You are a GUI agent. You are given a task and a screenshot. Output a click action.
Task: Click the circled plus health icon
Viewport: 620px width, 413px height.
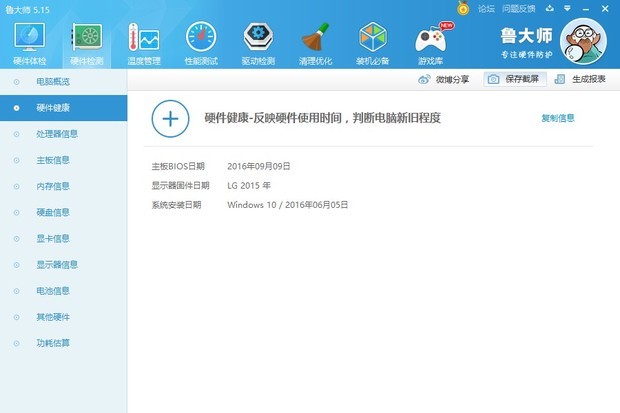(x=170, y=119)
